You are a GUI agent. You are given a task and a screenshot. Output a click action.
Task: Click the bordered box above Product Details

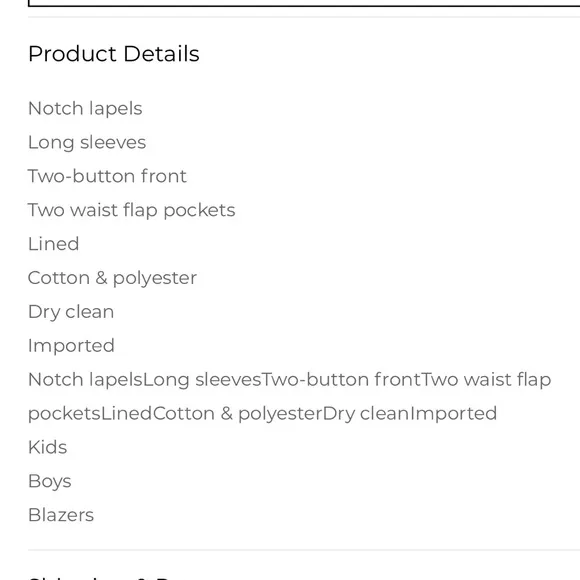(x=304, y=3)
